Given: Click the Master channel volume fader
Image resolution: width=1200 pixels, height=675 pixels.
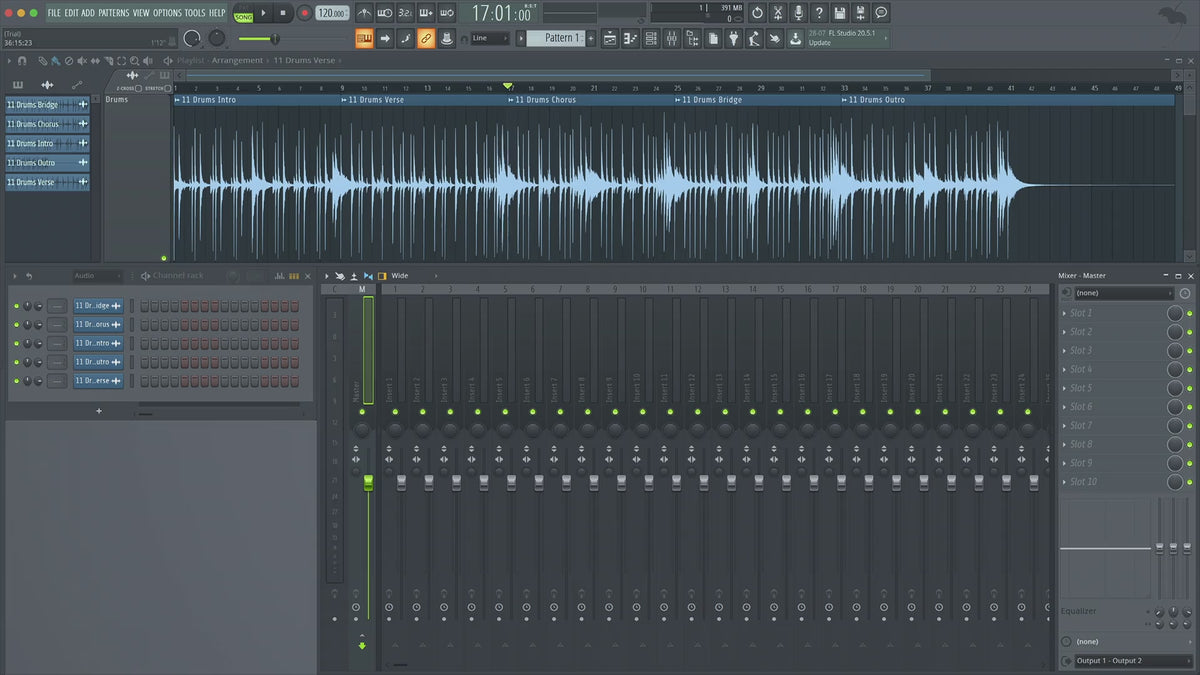Looking at the screenshot, I should tap(368, 484).
